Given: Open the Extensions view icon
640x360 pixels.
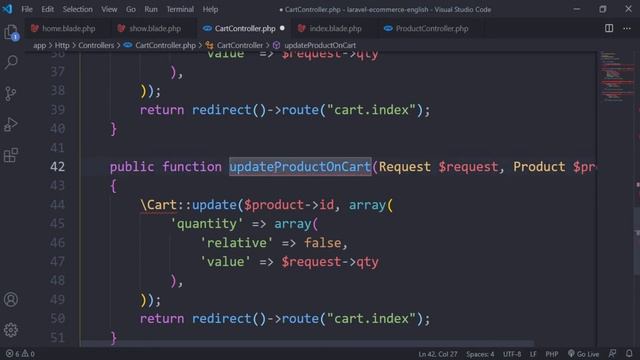Looking at the screenshot, I should (x=11, y=155).
